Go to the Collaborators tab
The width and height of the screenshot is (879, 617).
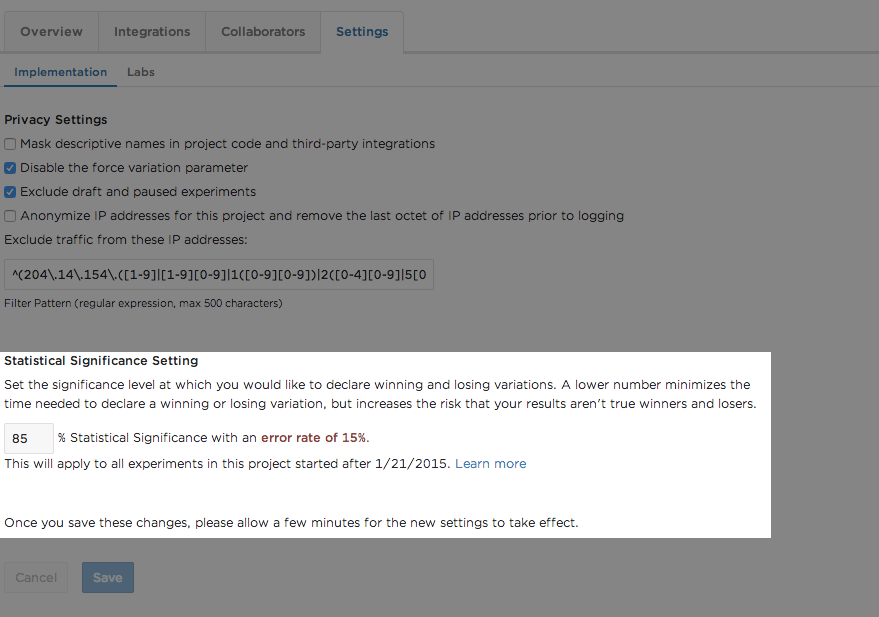(263, 32)
